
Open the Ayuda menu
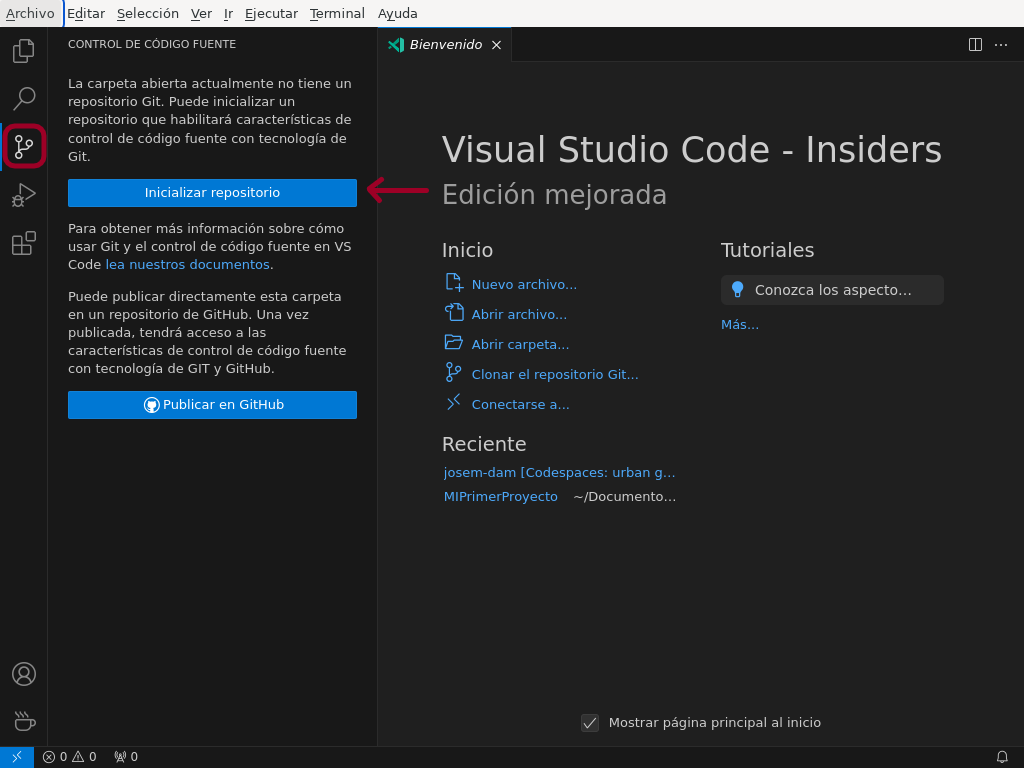[x=397, y=14]
